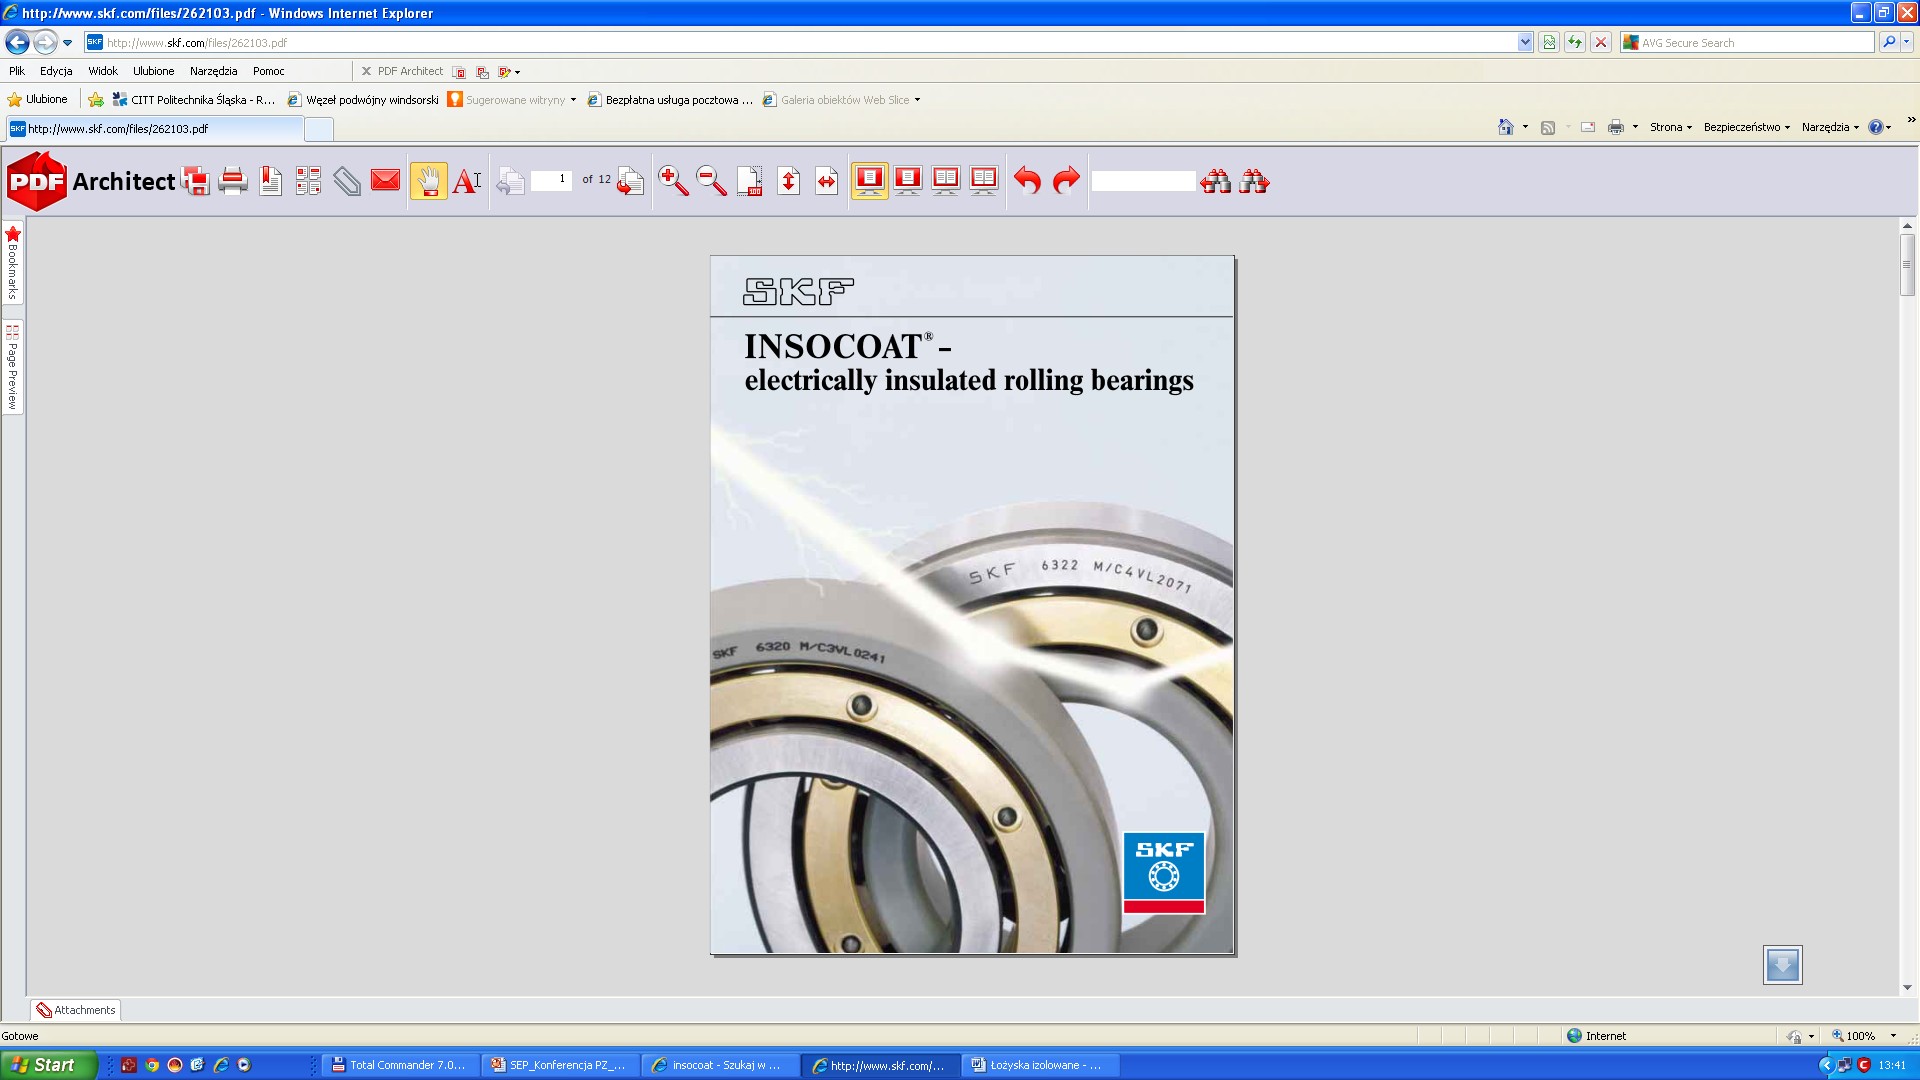Image resolution: width=1920 pixels, height=1080 pixels.
Task: Open the Pomoc menu
Action: click(x=269, y=71)
